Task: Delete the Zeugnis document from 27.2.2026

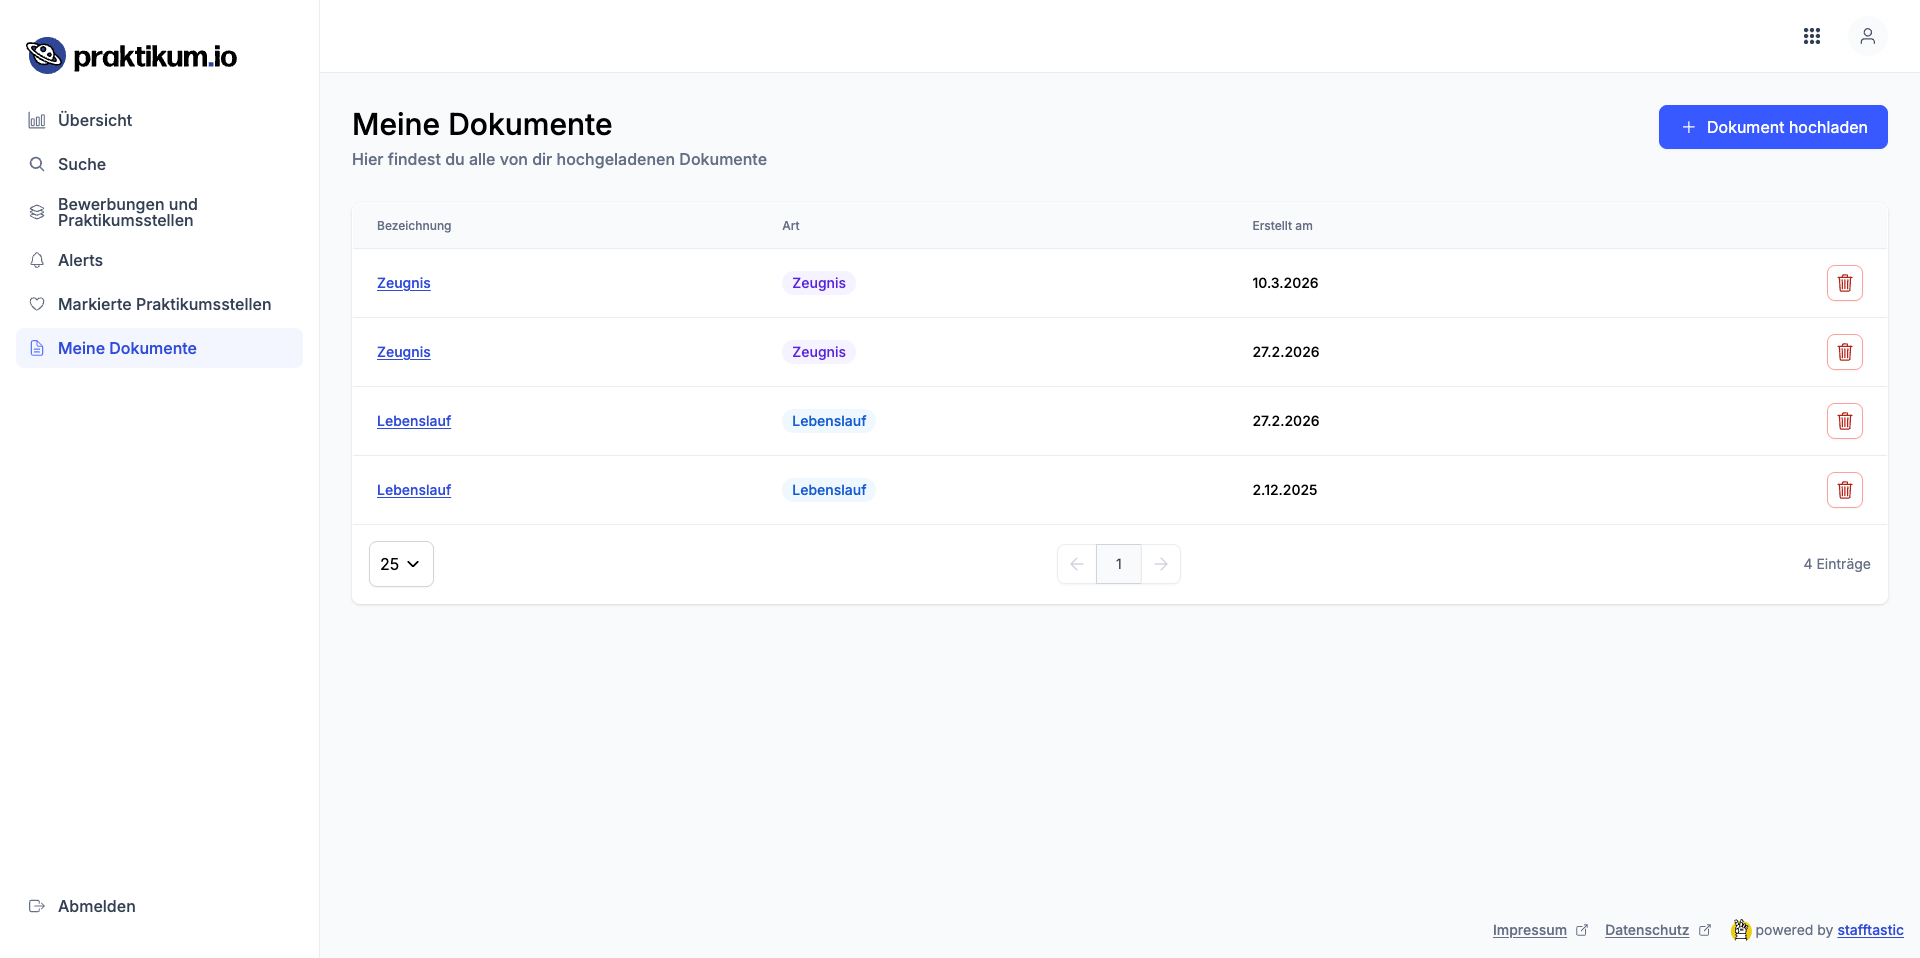Action: pyautogui.click(x=1844, y=352)
